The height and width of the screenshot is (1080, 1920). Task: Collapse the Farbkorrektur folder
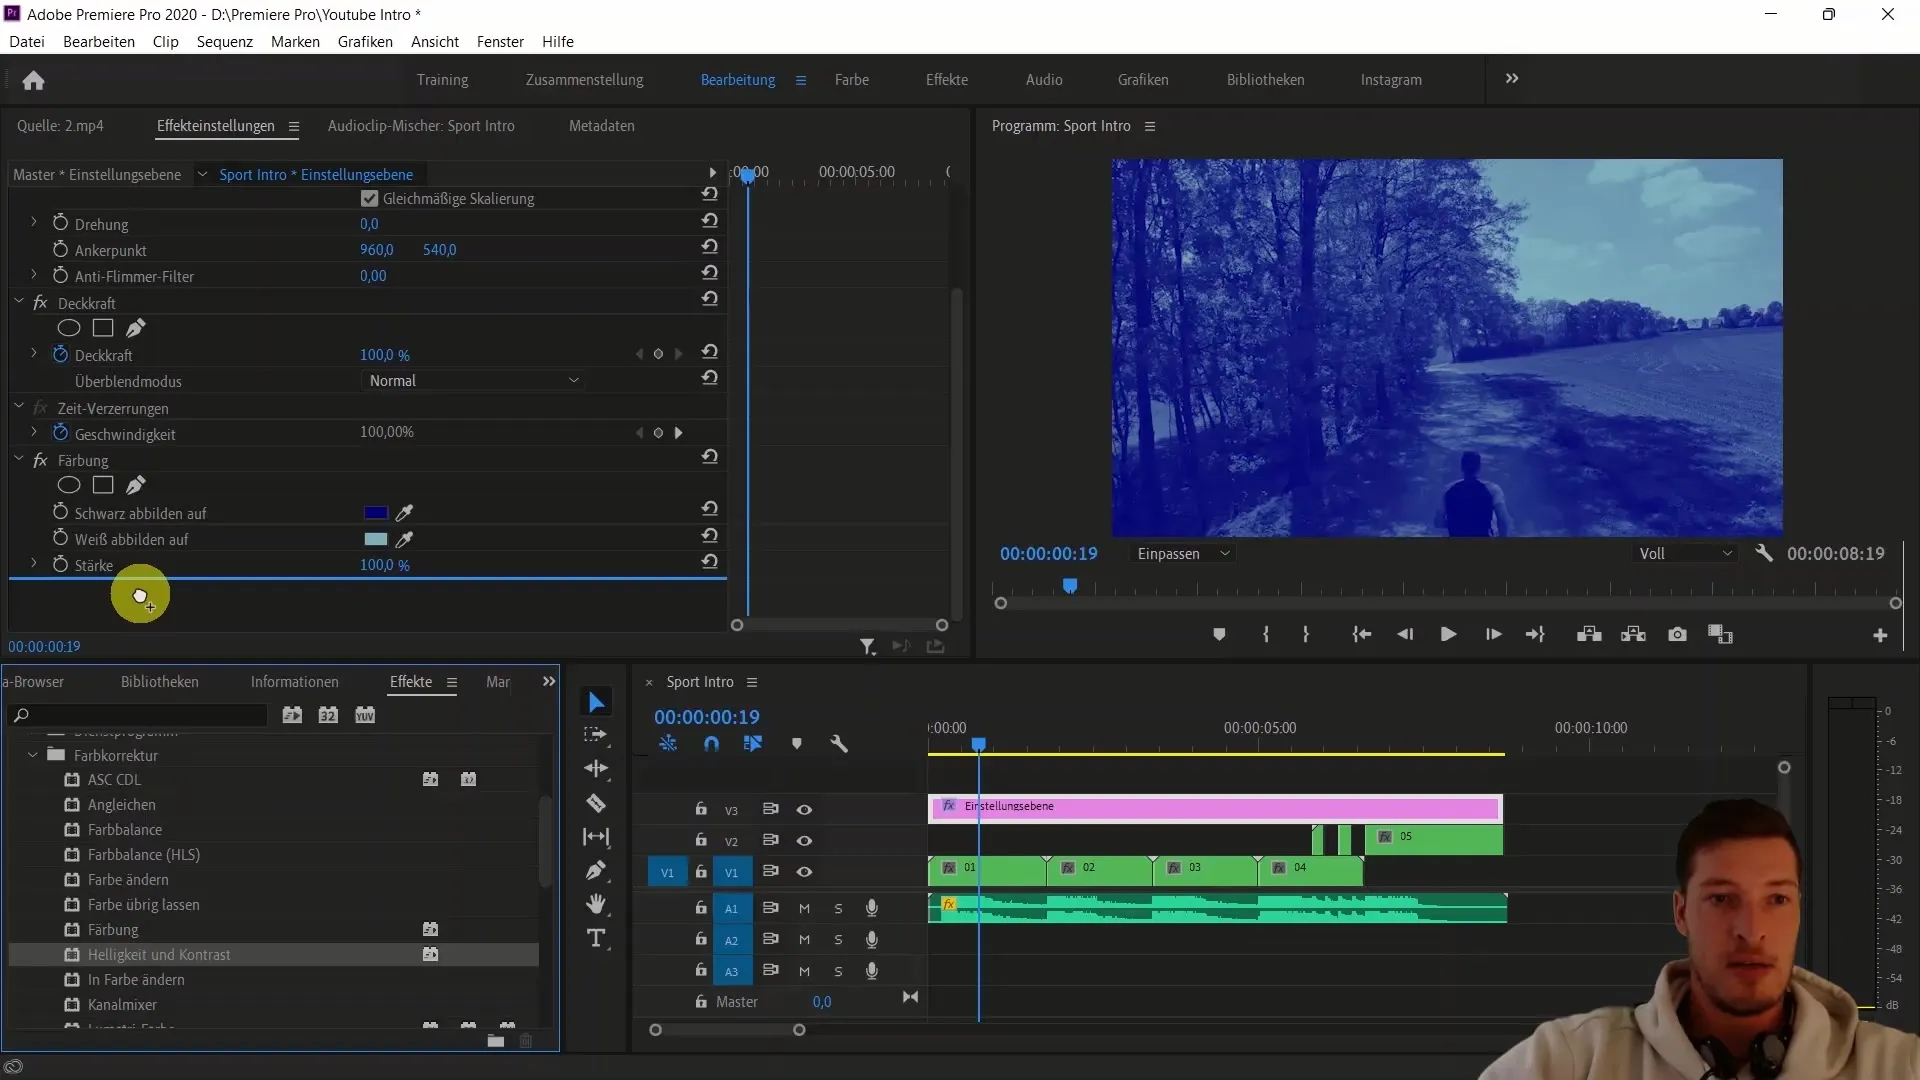click(33, 755)
